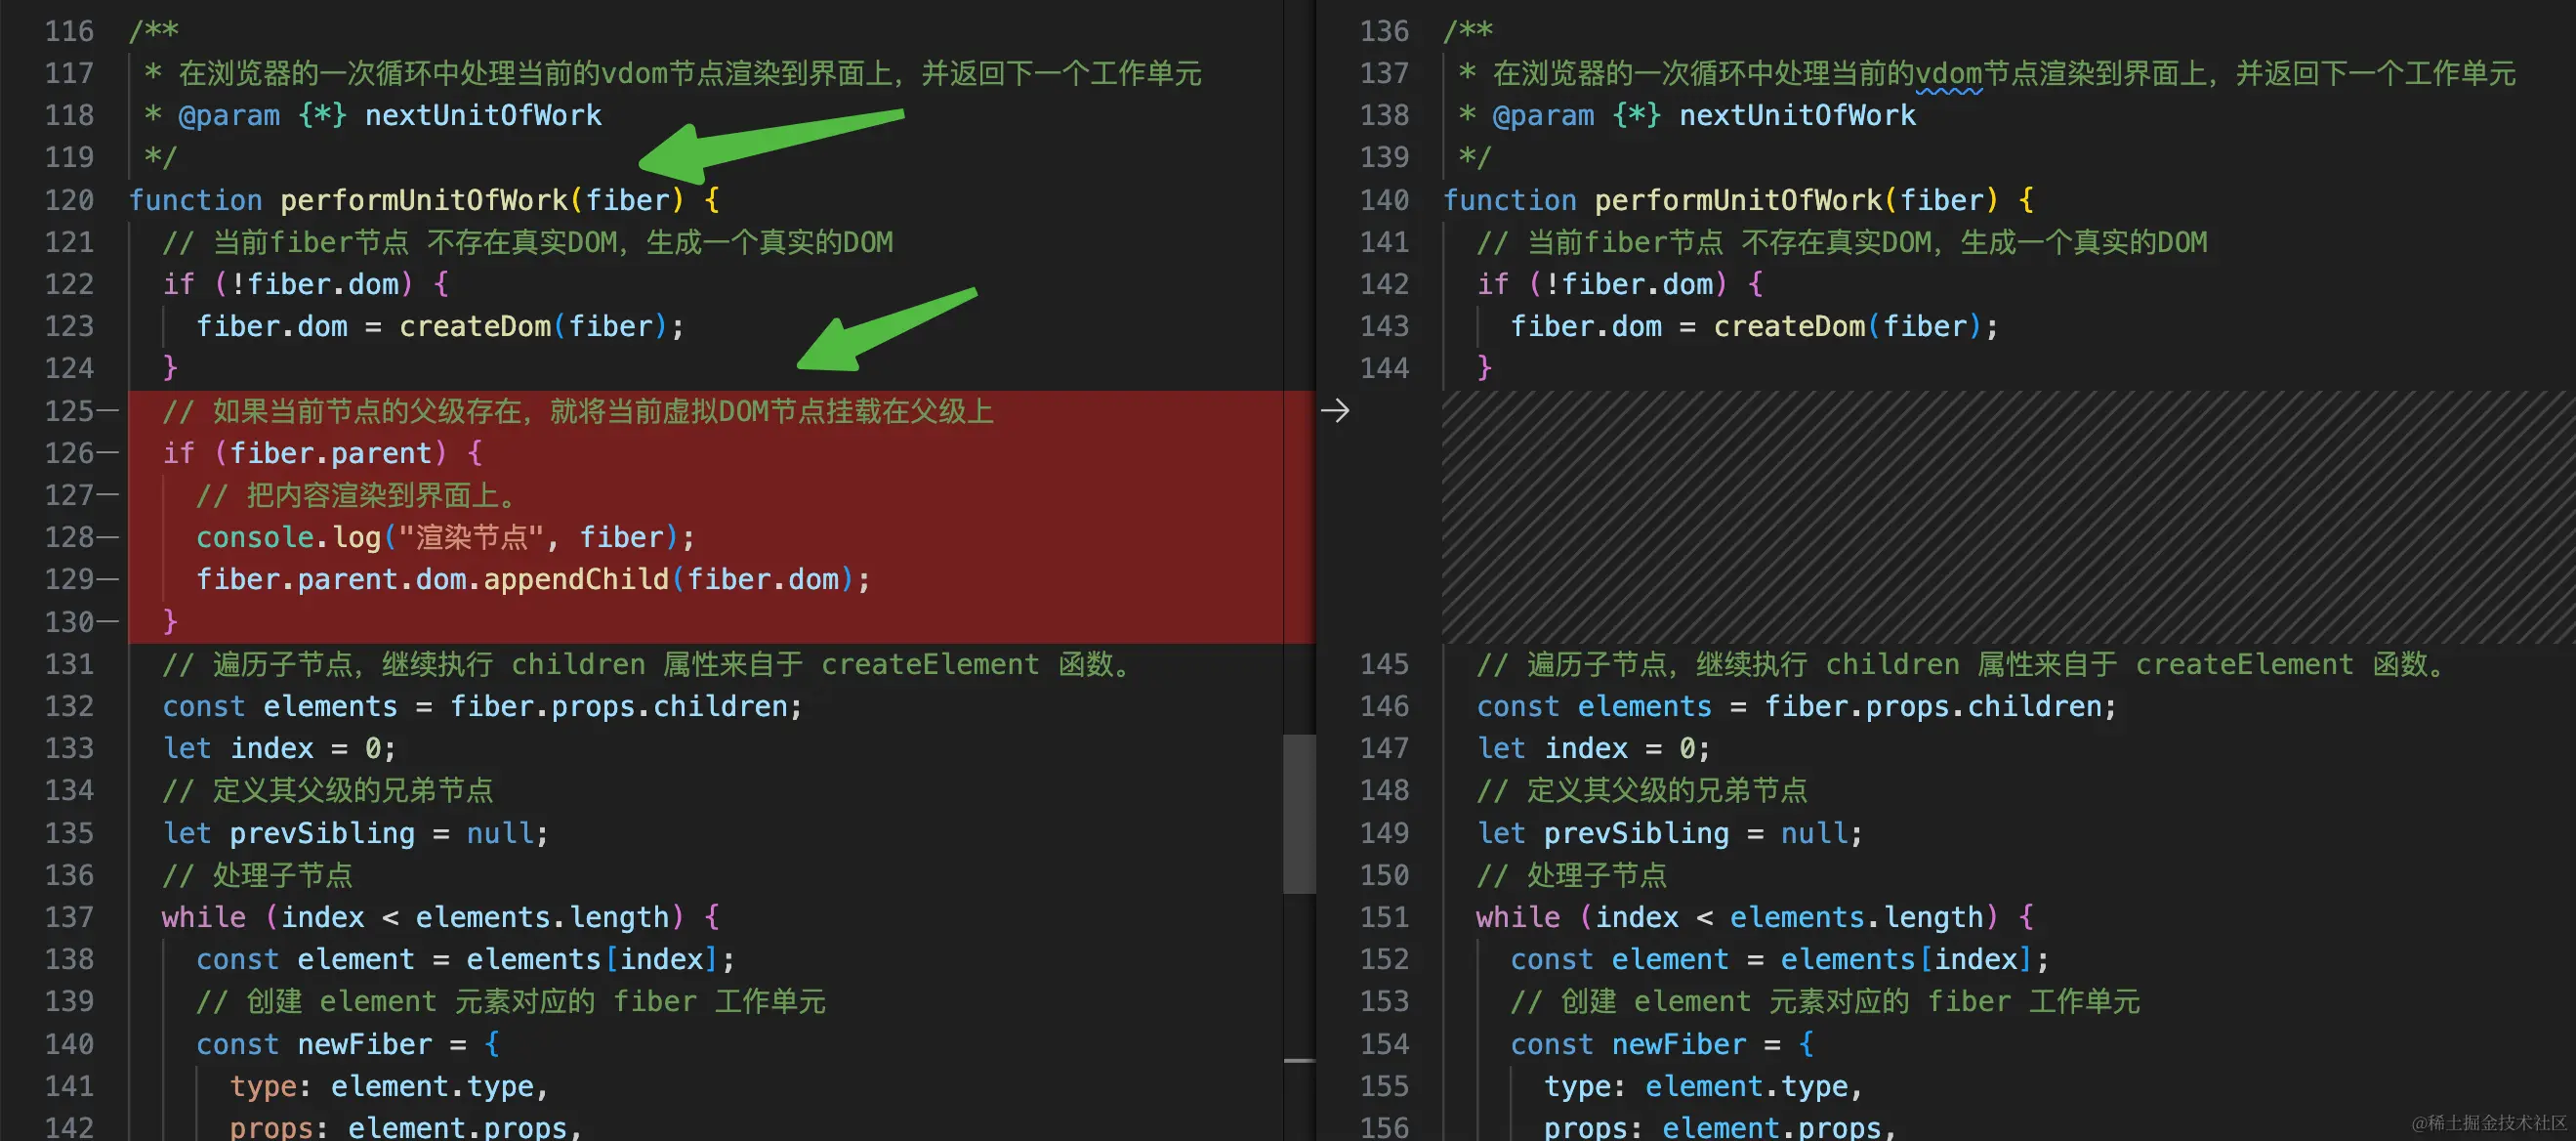Click appendChild in deleted line 129
Screen dimensions: 2576x1141
[576, 580]
